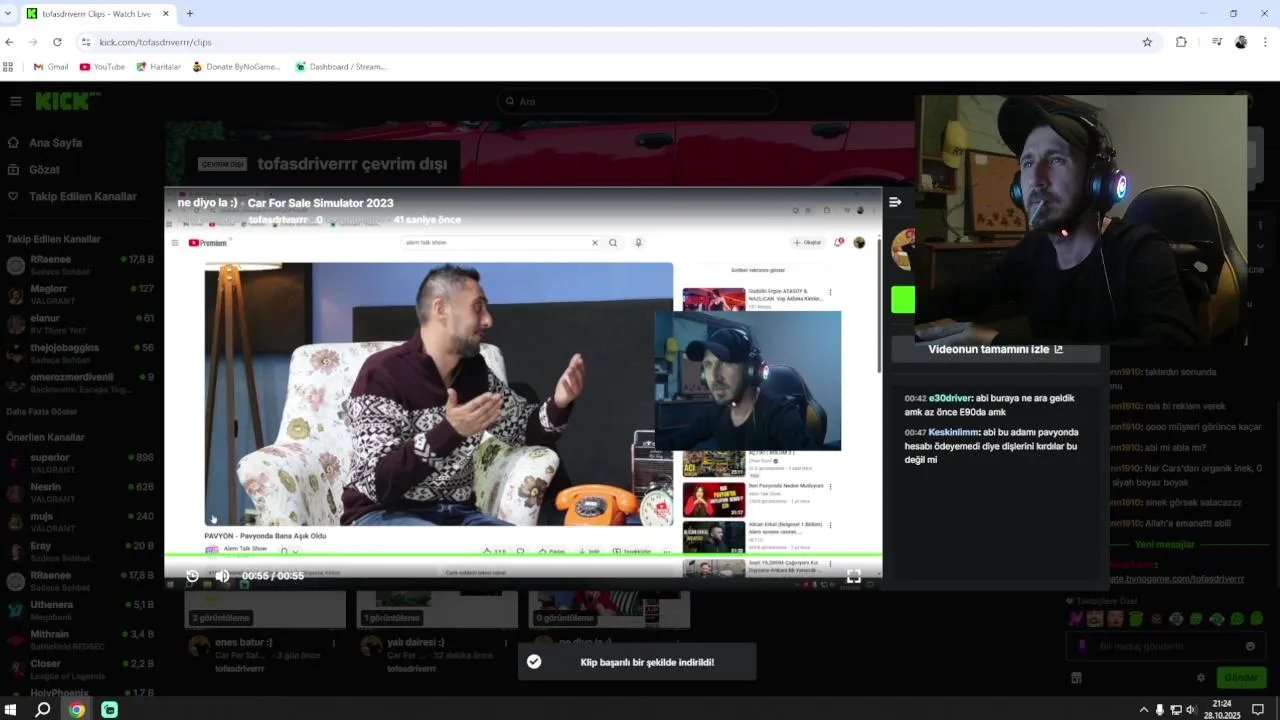Open Chrome apps grid in bookmarks bar
Image resolution: width=1280 pixels, height=720 pixels.
click(x=8, y=67)
